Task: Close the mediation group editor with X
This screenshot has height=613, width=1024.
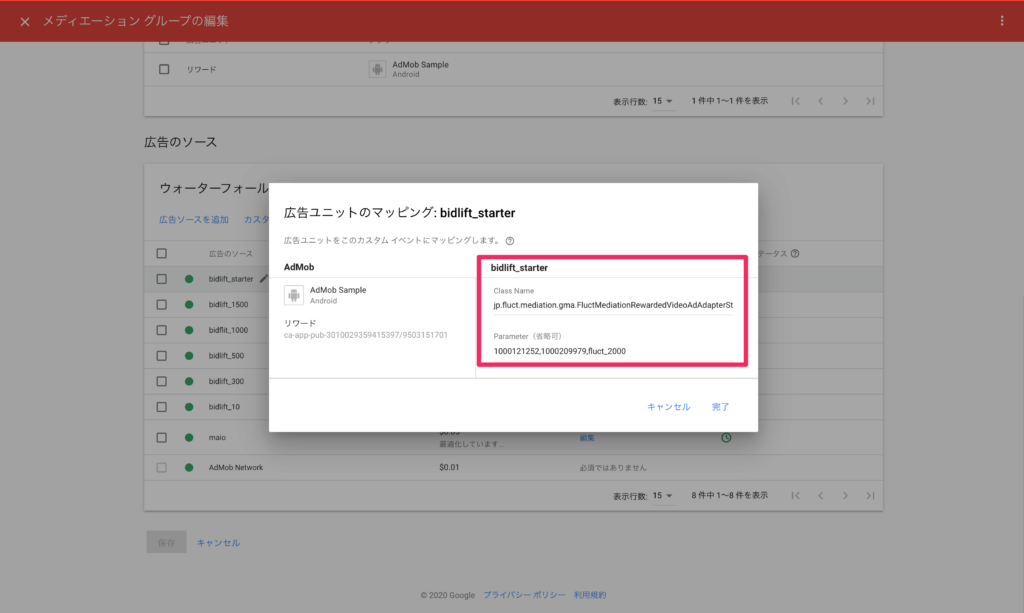Action: pyautogui.click(x=25, y=22)
